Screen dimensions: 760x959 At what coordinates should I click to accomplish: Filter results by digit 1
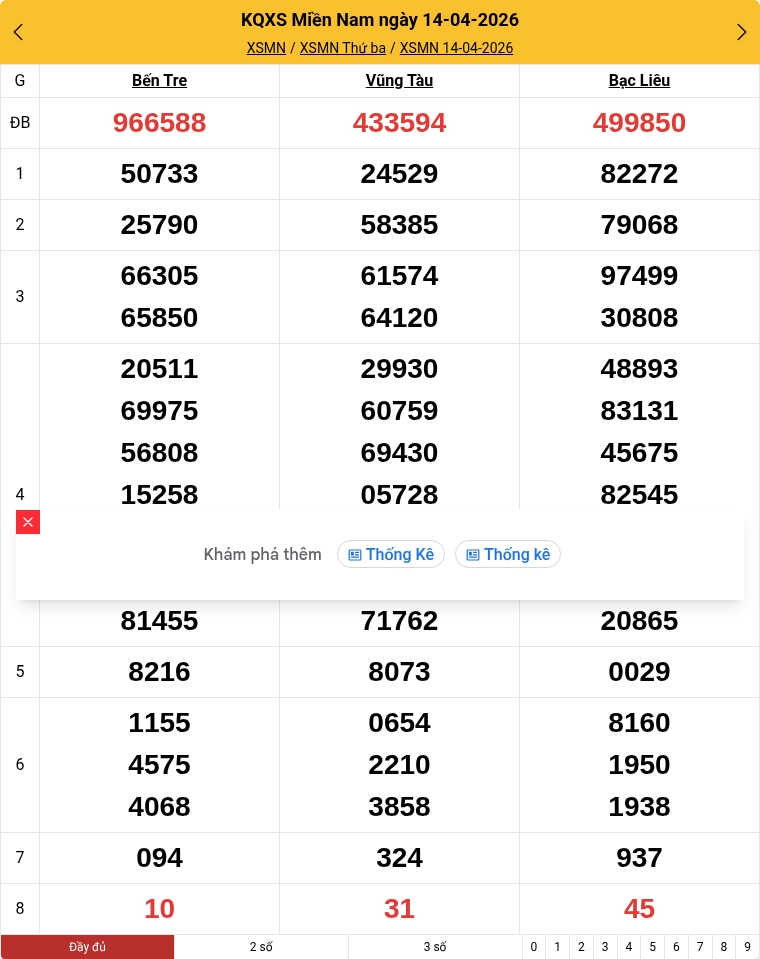click(558, 947)
